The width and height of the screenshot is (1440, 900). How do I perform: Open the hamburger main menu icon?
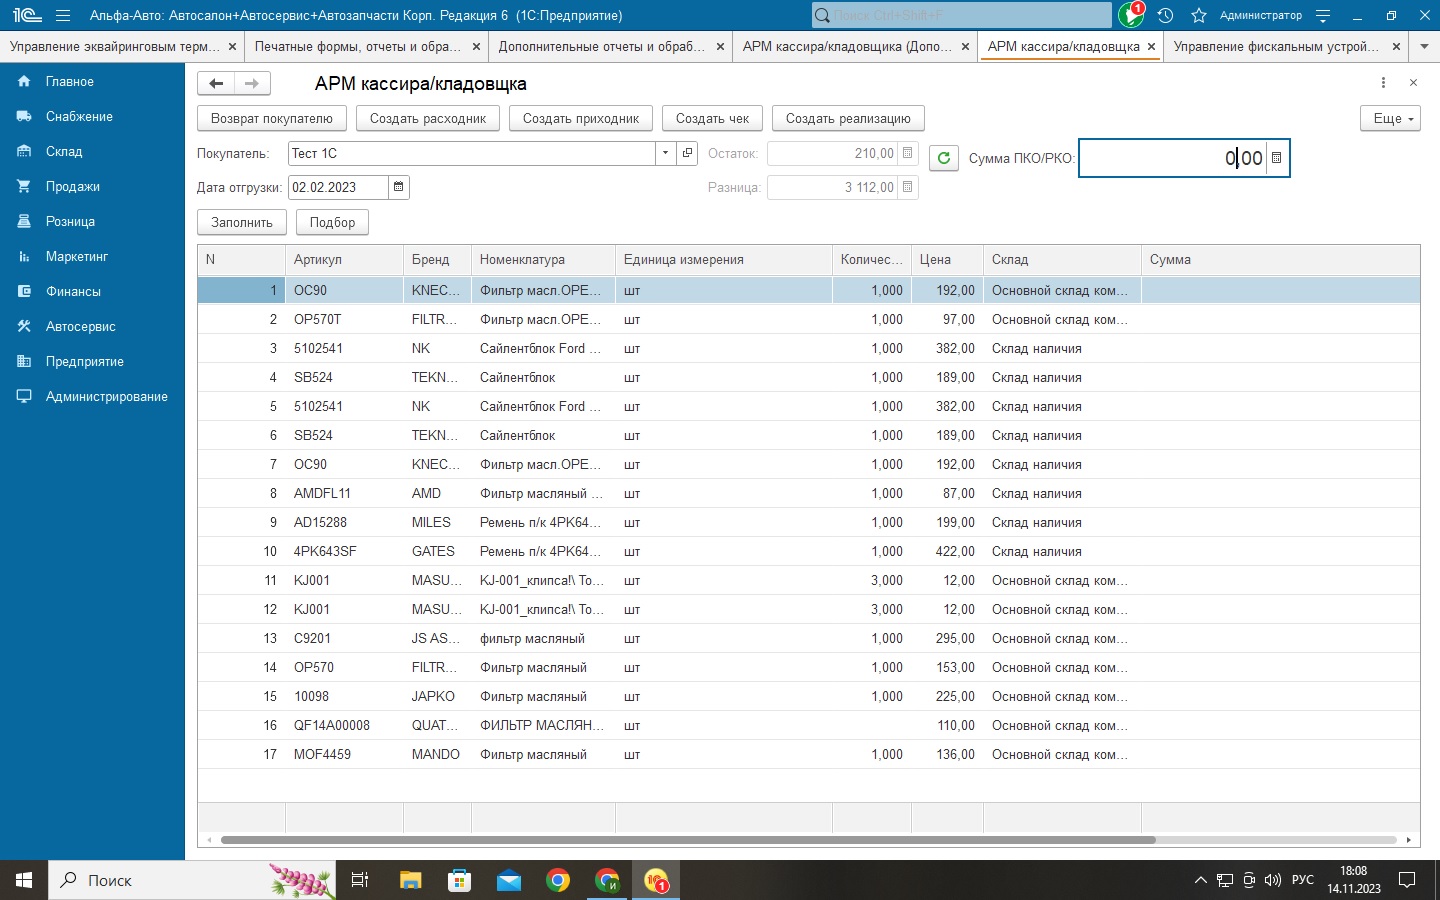pos(63,15)
